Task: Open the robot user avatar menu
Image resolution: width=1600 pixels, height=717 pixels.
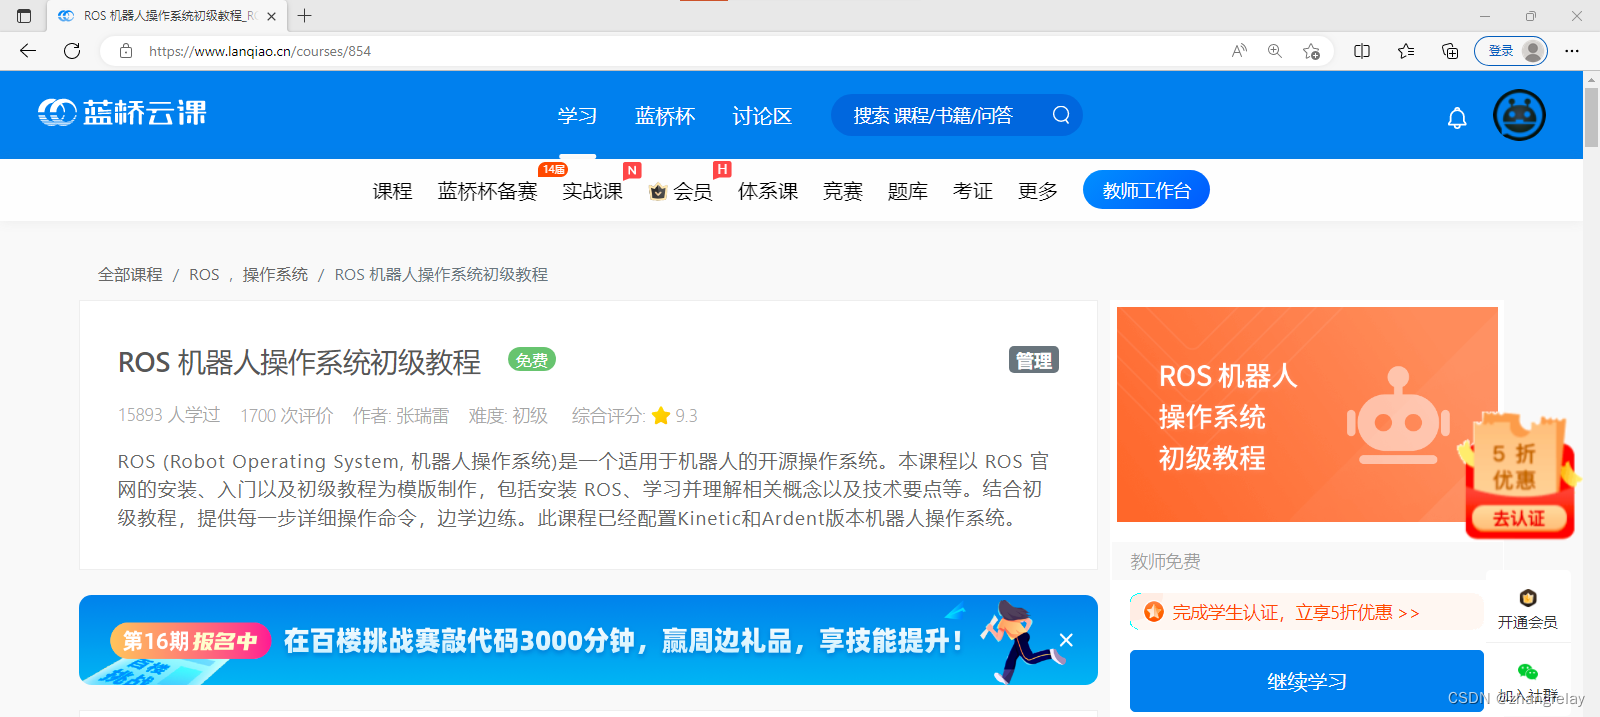Action: click(1519, 115)
